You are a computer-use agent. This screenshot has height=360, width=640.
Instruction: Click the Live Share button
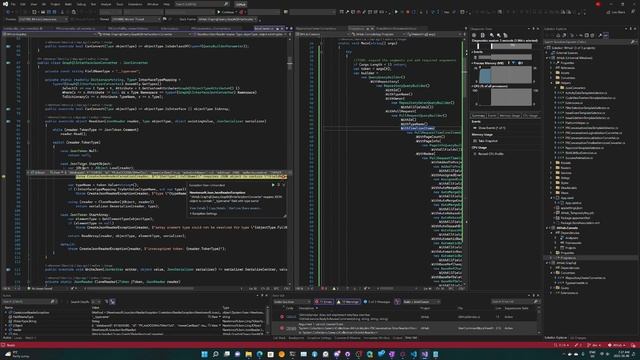click(x=616, y=12)
